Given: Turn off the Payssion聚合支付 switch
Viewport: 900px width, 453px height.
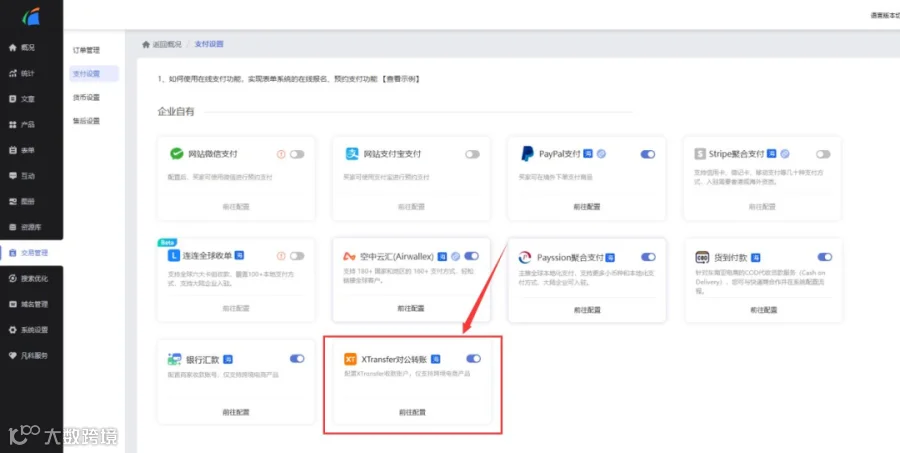Looking at the screenshot, I should pos(648,257).
